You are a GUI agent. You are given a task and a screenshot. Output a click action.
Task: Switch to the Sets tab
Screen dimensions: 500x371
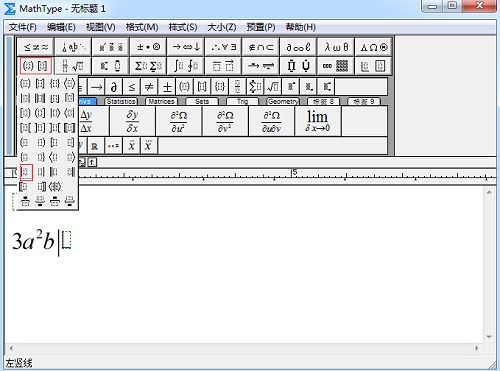pos(202,101)
